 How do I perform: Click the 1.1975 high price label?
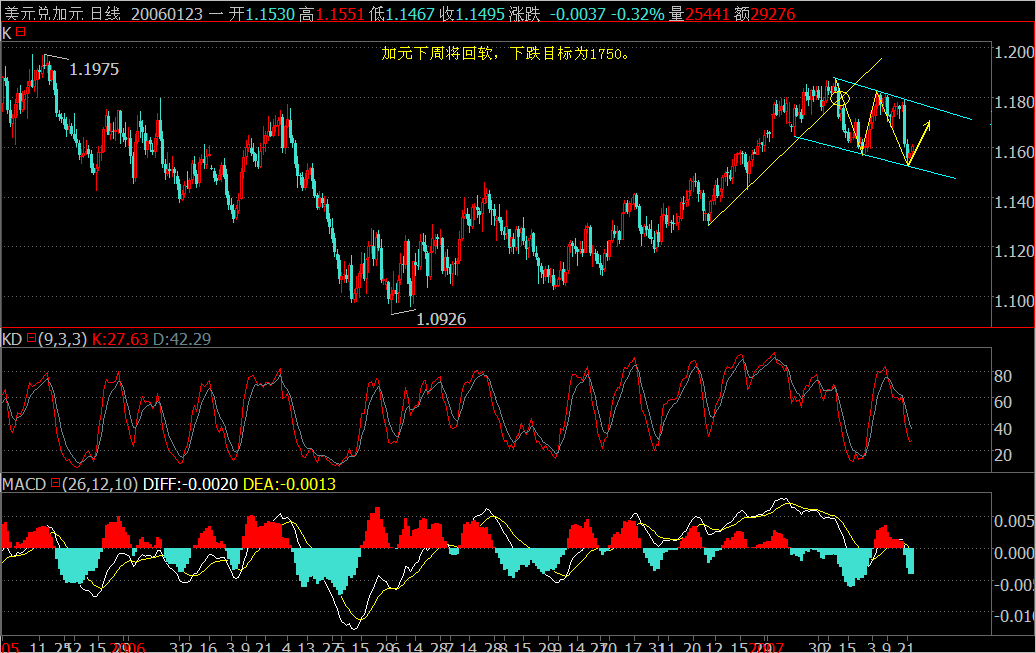pos(95,70)
